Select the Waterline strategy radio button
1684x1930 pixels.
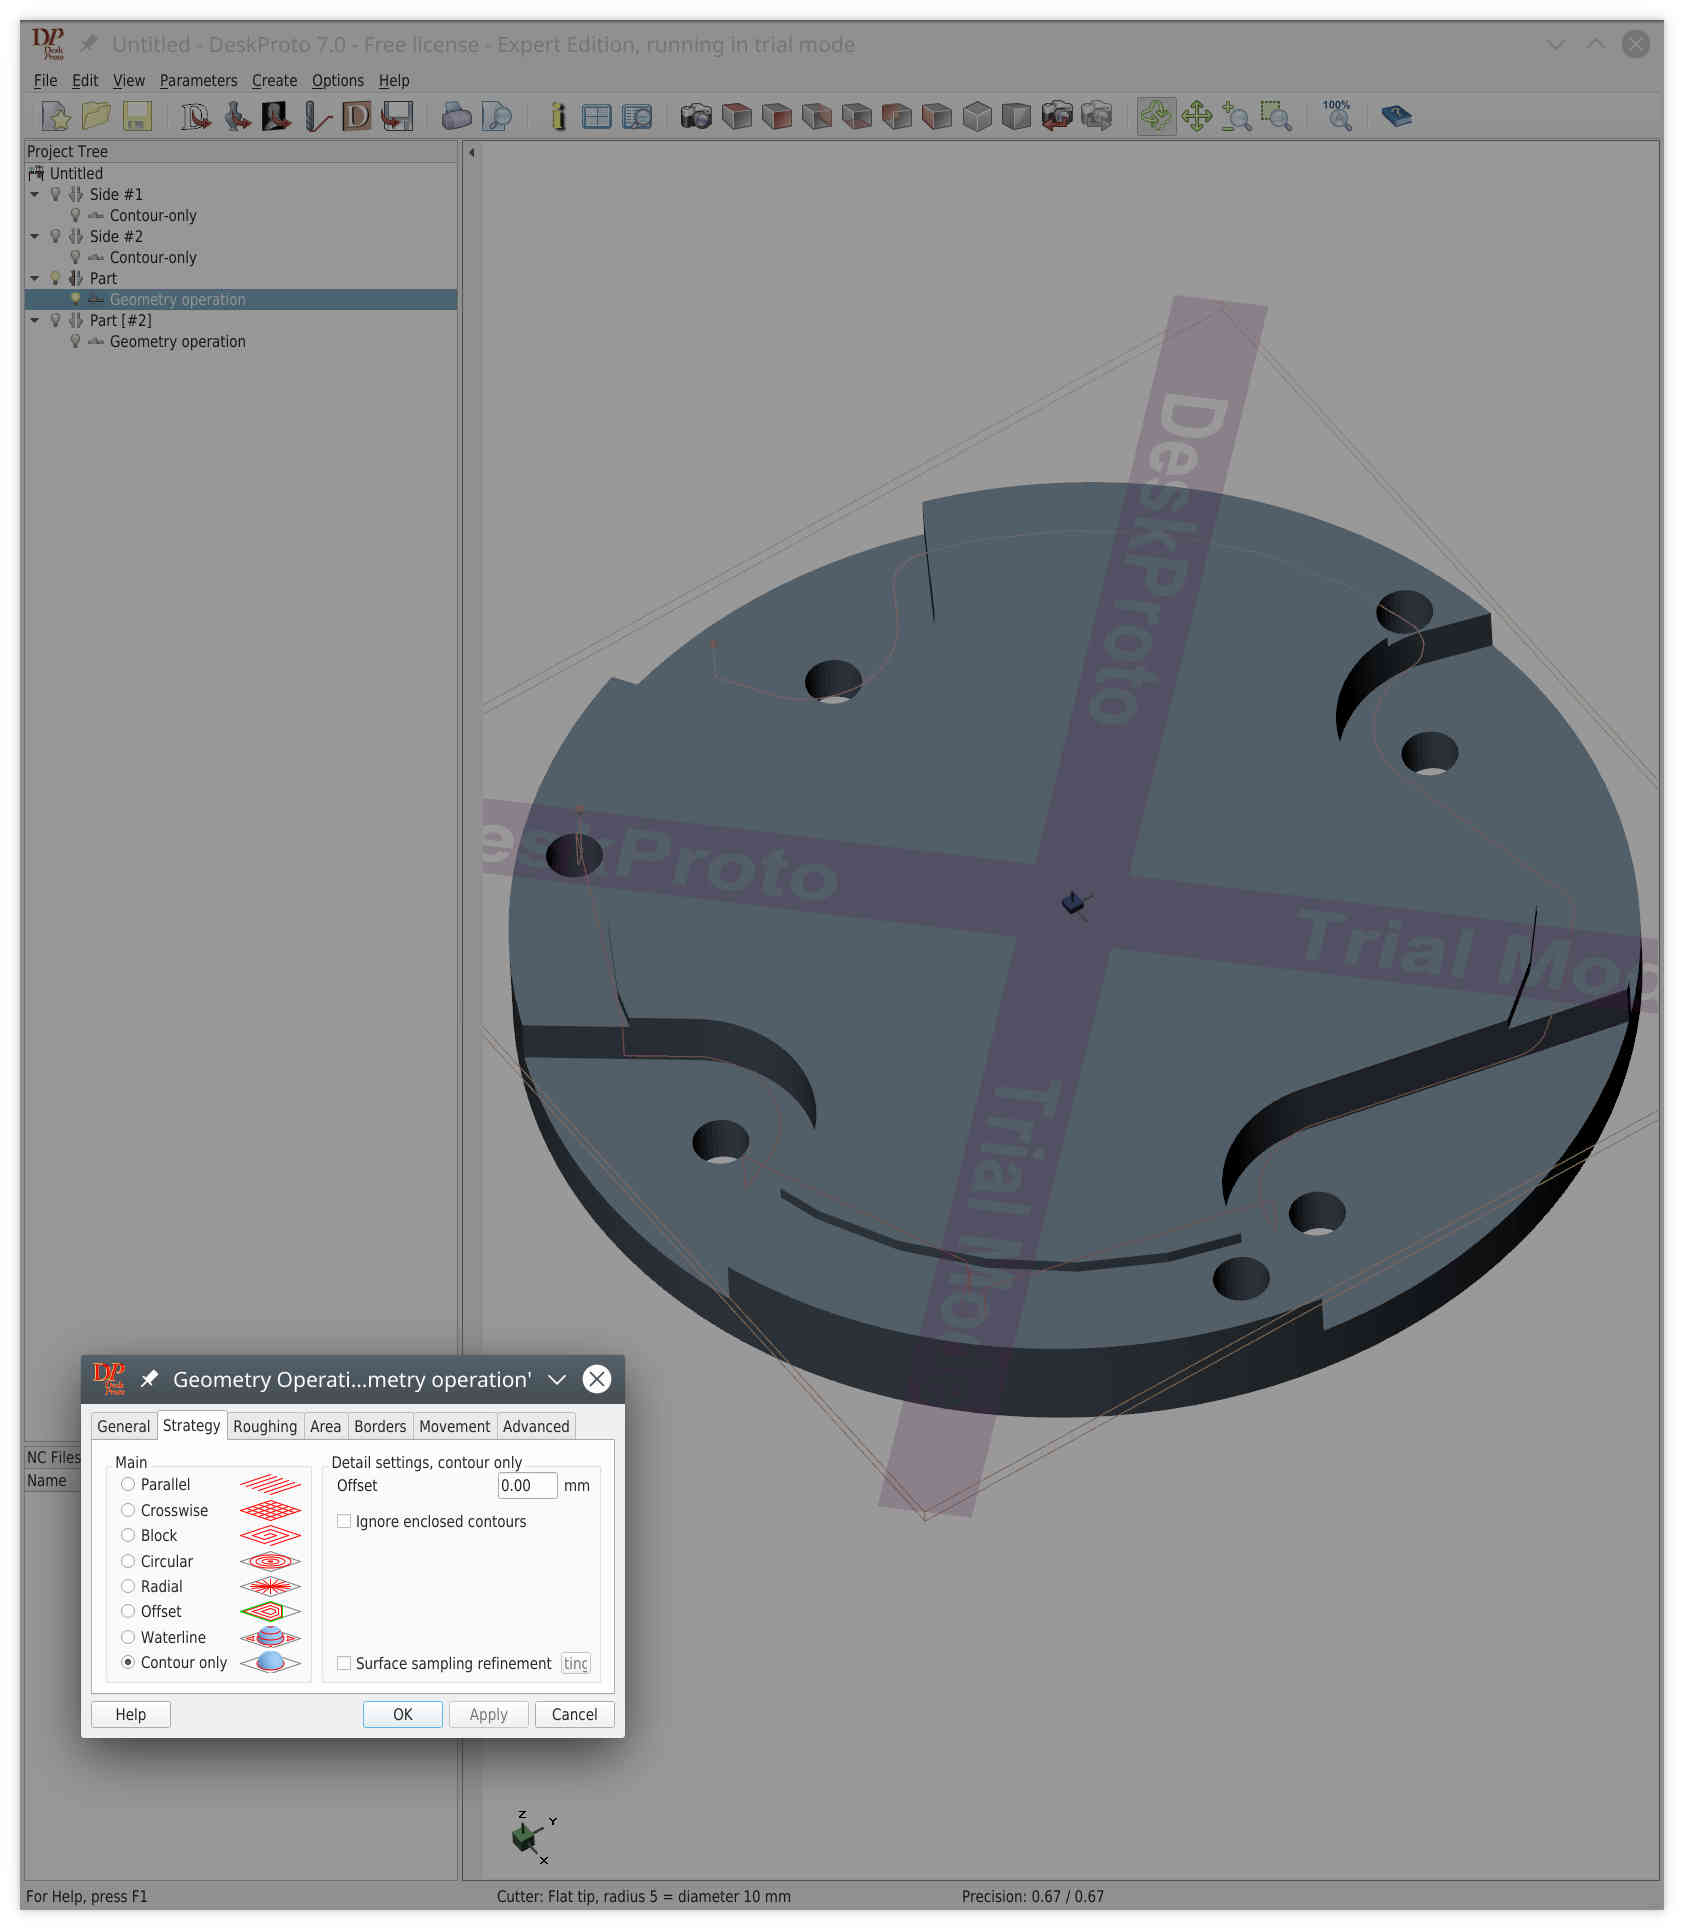coord(128,1637)
